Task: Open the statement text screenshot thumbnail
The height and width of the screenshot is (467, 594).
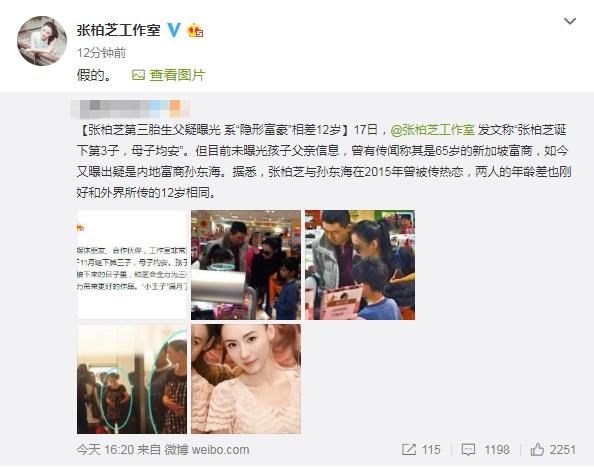Action: coord(132,264)
